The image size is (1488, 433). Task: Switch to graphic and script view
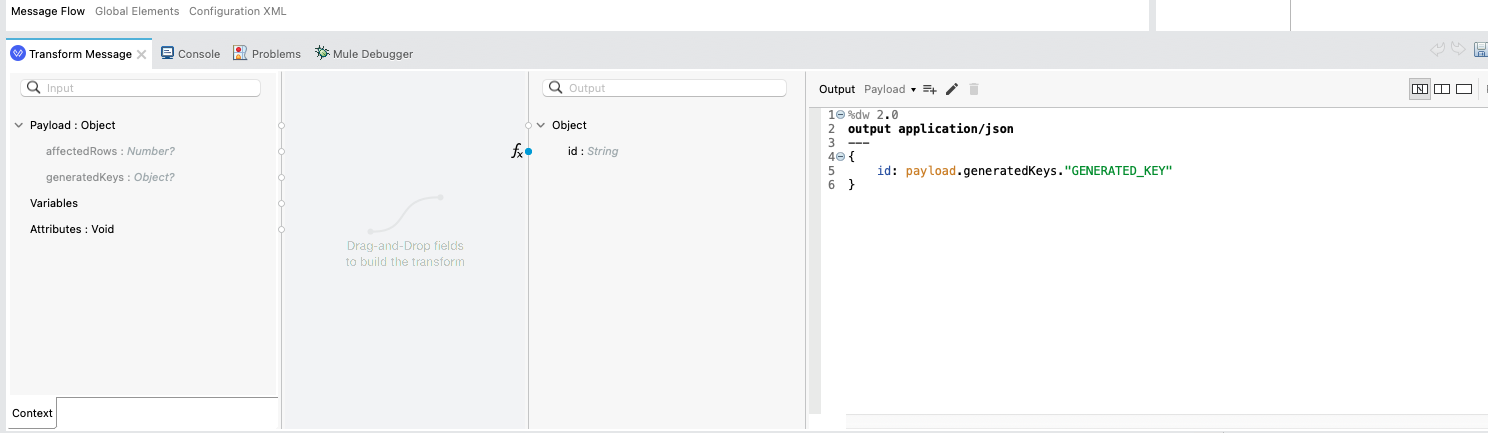tap(1419, 89)
